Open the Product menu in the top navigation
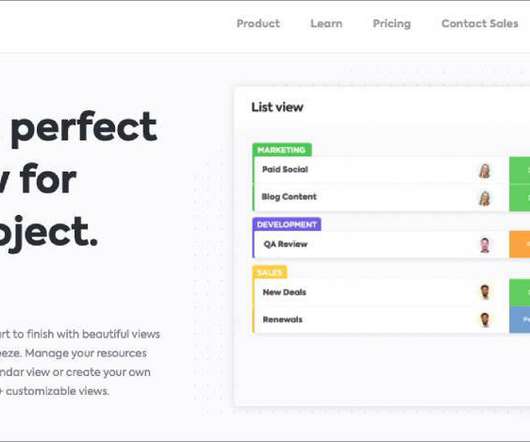530x442 pixels. pyautogui.click(x=258, y=24)
